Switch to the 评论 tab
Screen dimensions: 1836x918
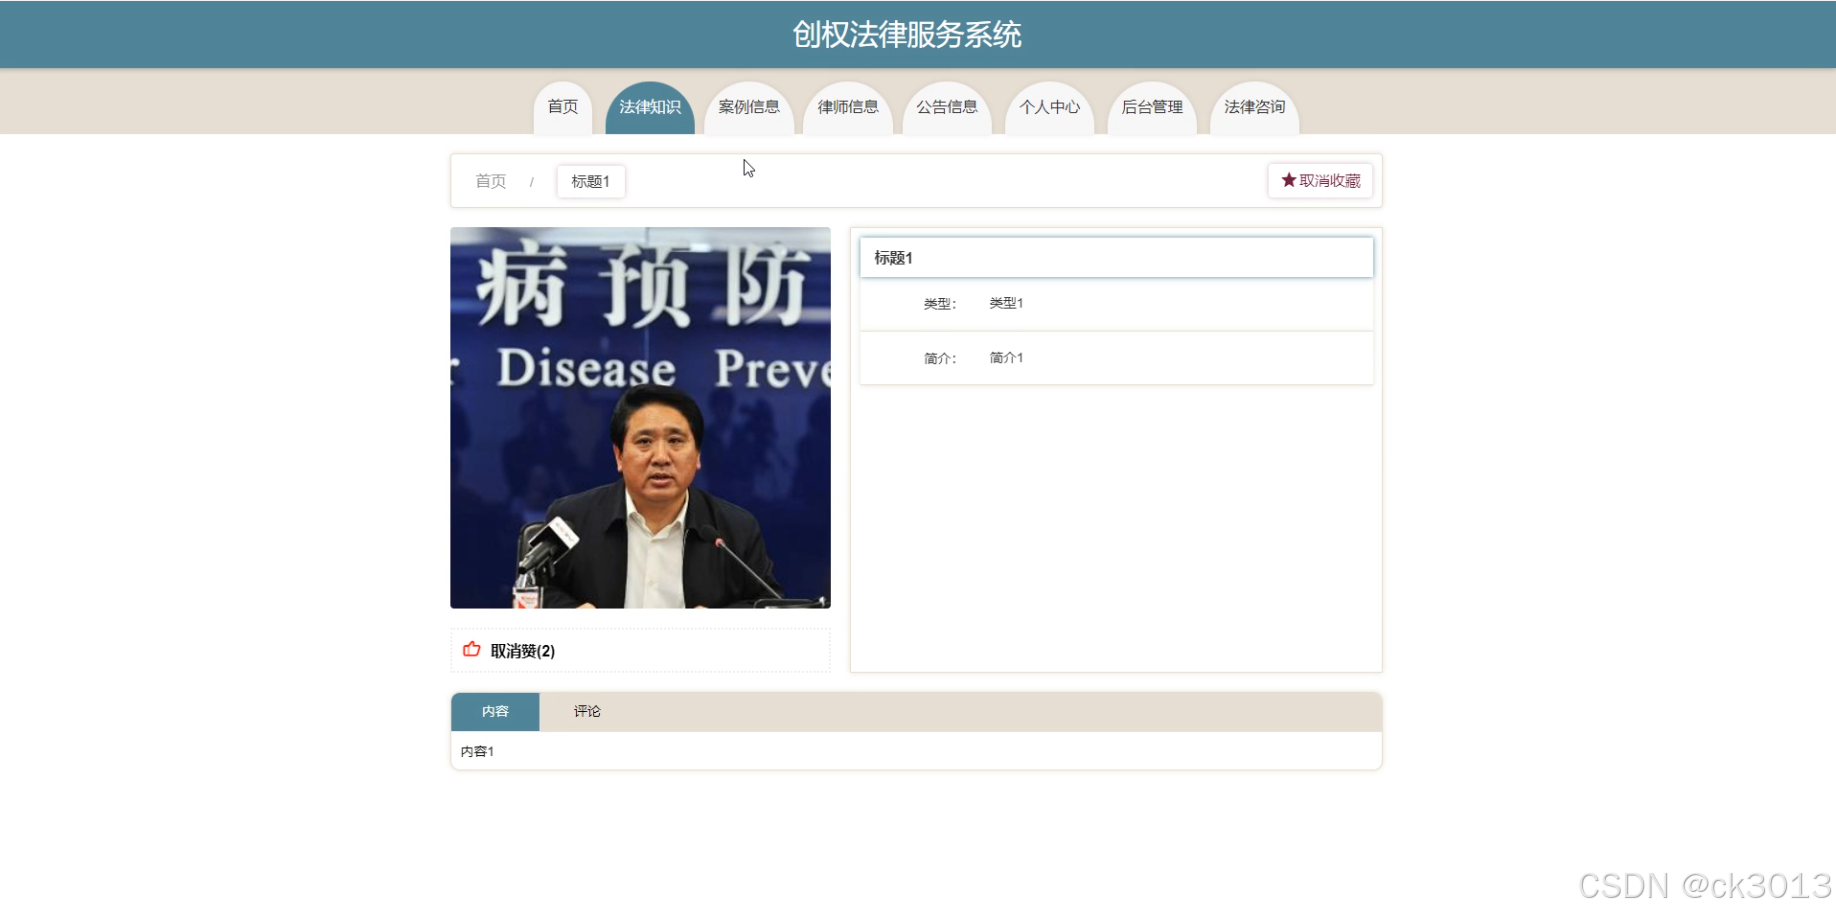tap(587, 711)
